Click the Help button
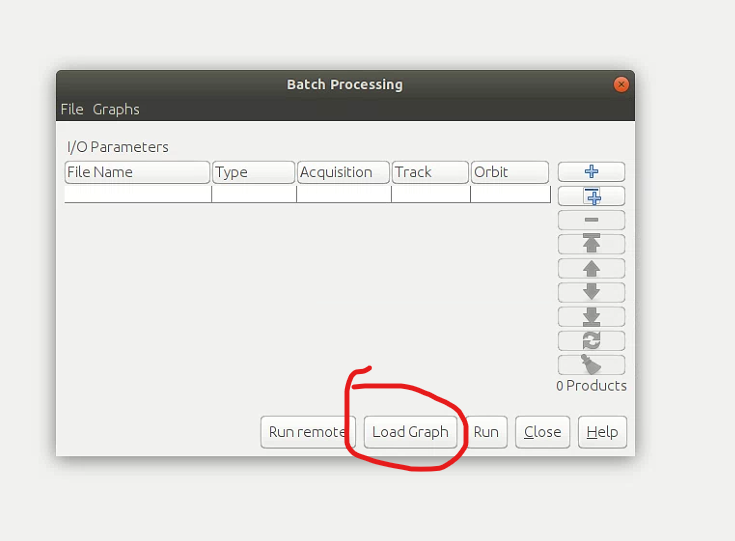Viewport: 735px width, 541px height. (602, 432)
